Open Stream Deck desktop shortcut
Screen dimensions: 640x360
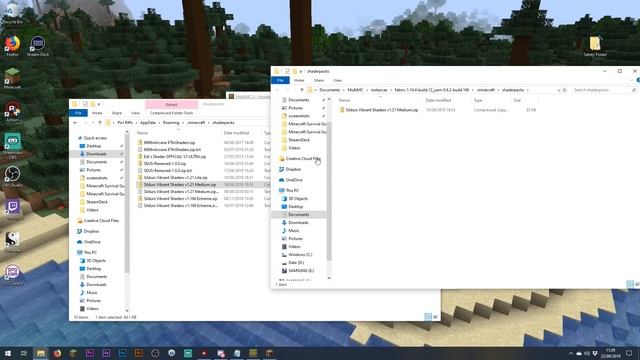click(x=38, y=46)
